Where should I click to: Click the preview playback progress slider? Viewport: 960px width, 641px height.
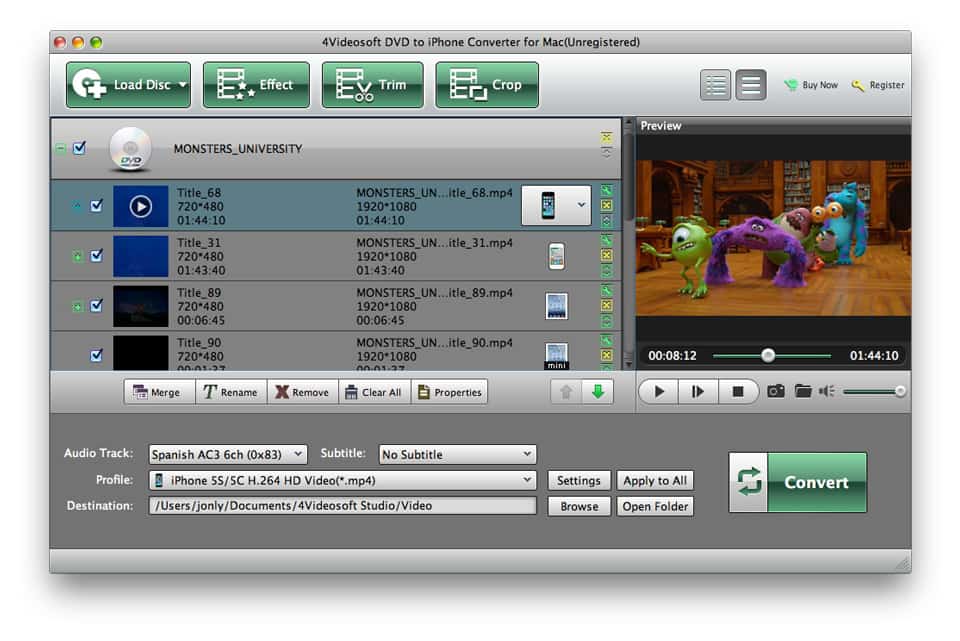[771, 355]
